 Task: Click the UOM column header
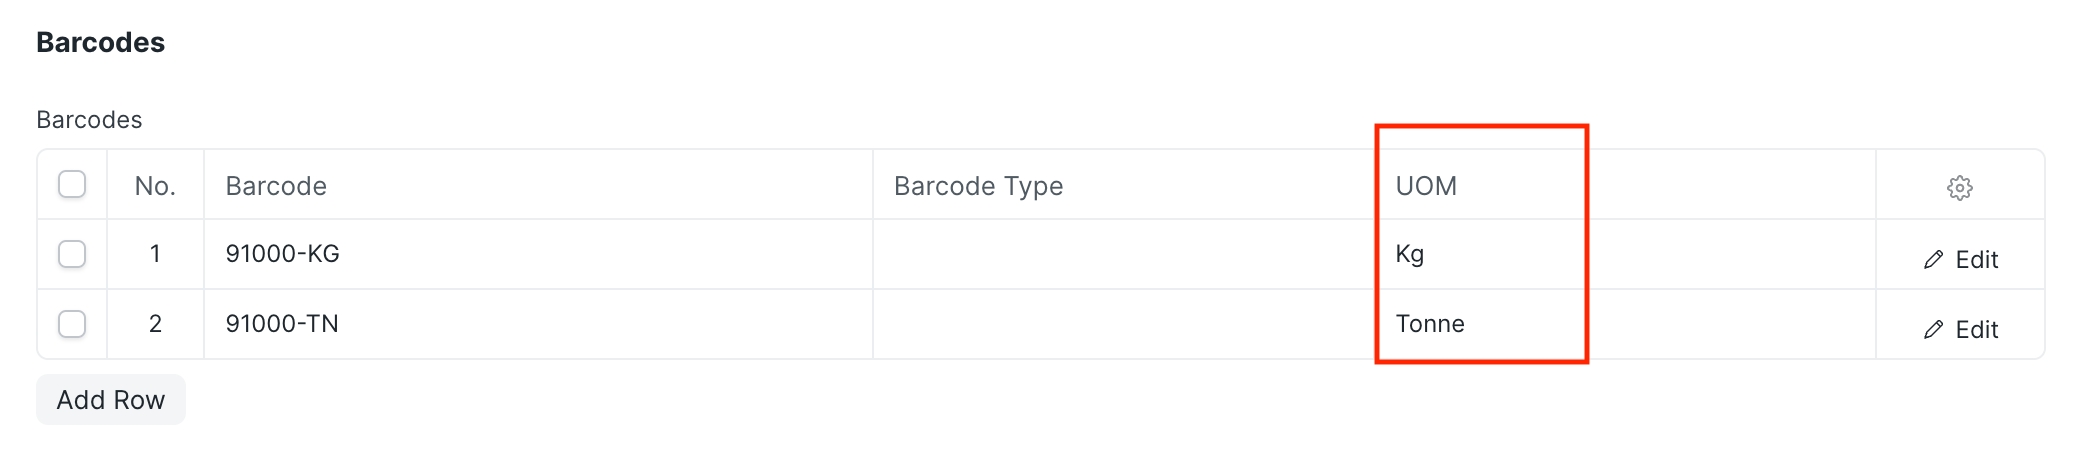(1426, 186)
